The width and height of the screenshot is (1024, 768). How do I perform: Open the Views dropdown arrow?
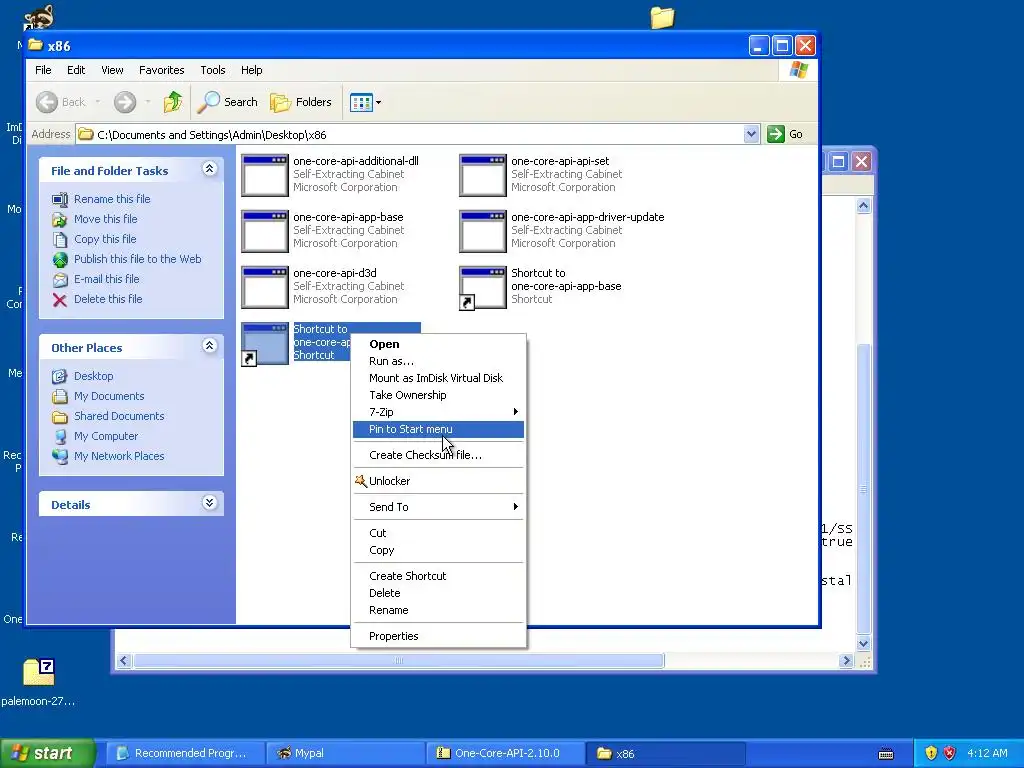pos(378,103)
